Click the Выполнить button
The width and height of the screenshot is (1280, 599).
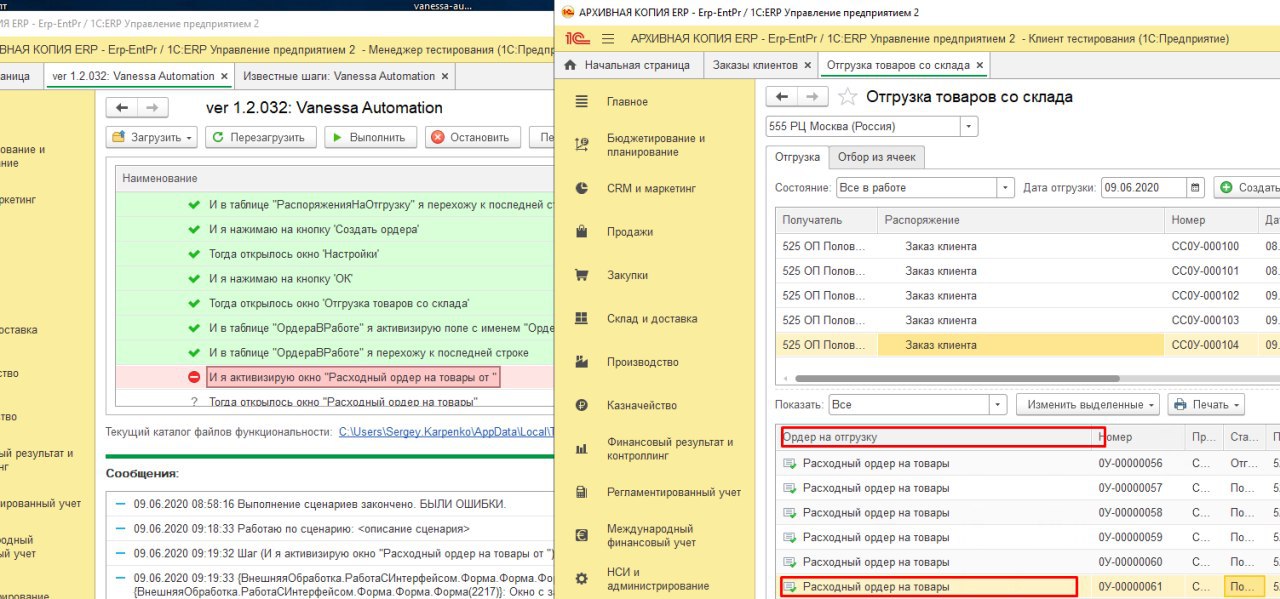pyautogui.click(x=370, y=137)
